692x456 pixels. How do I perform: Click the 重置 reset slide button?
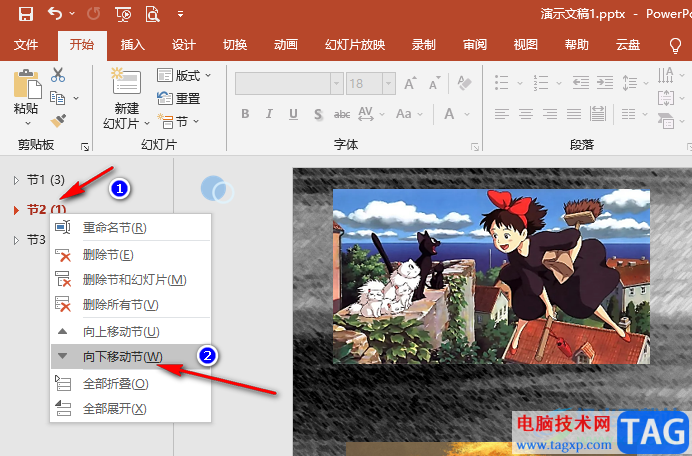179,98
